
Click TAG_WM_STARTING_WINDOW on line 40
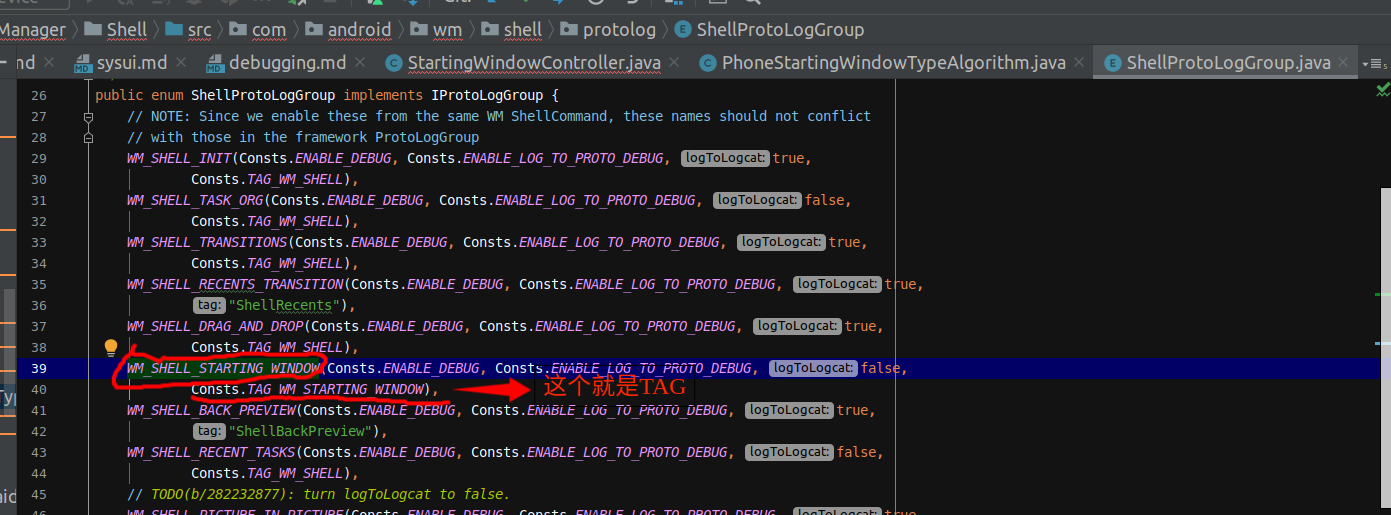pyautogui.click(x=335, y=389)
